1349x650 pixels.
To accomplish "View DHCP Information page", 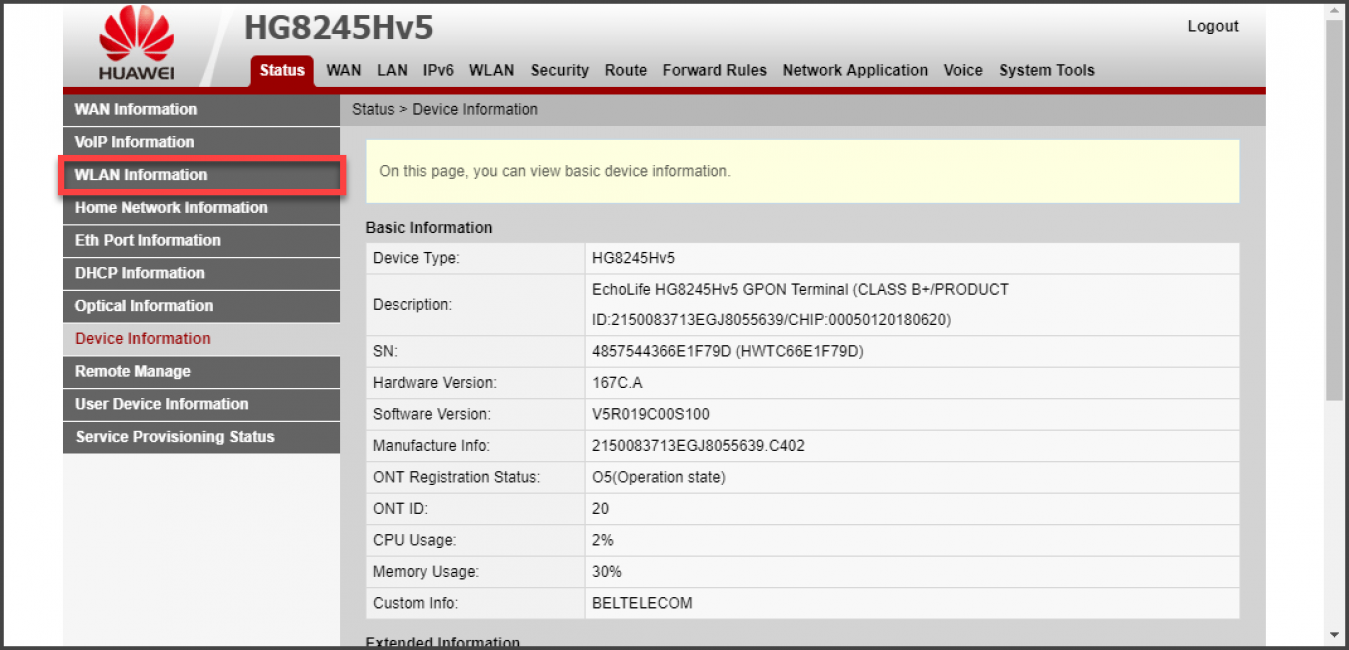I will click(x=140, y=273).
